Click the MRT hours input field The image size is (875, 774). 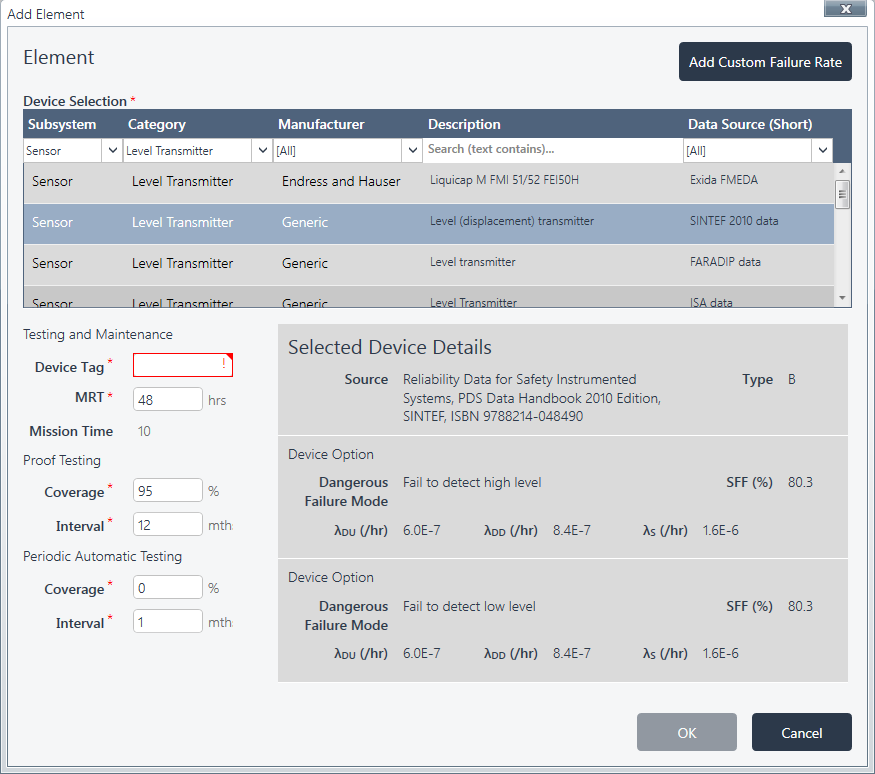point(167,398)
